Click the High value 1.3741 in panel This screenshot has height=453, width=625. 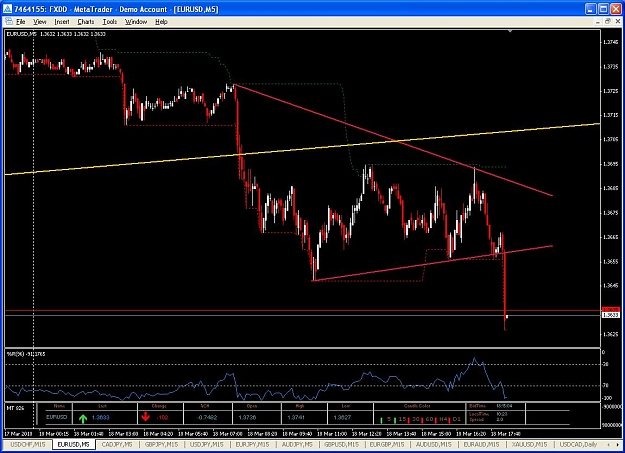pos(297,418)
